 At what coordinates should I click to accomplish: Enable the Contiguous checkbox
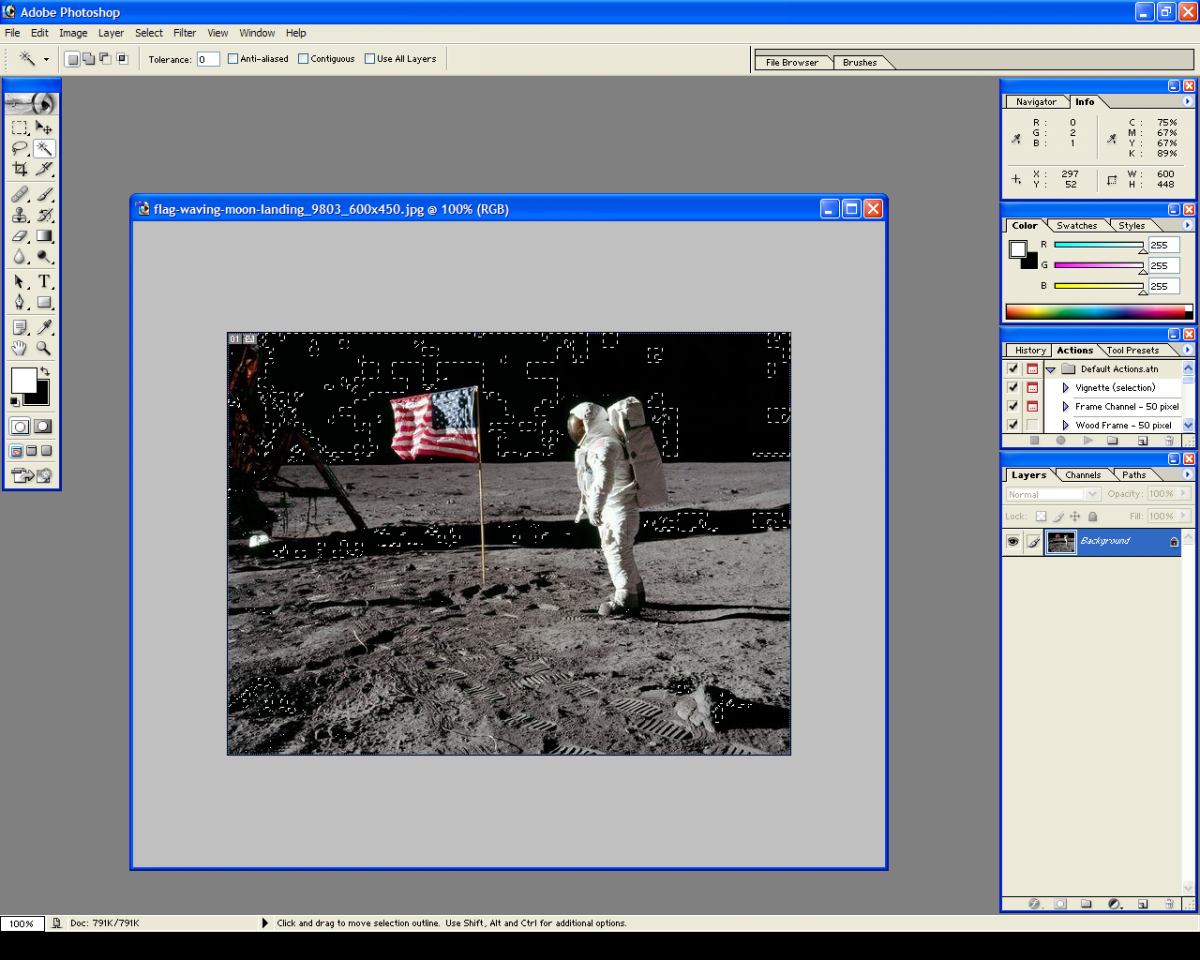coord(303,59)
